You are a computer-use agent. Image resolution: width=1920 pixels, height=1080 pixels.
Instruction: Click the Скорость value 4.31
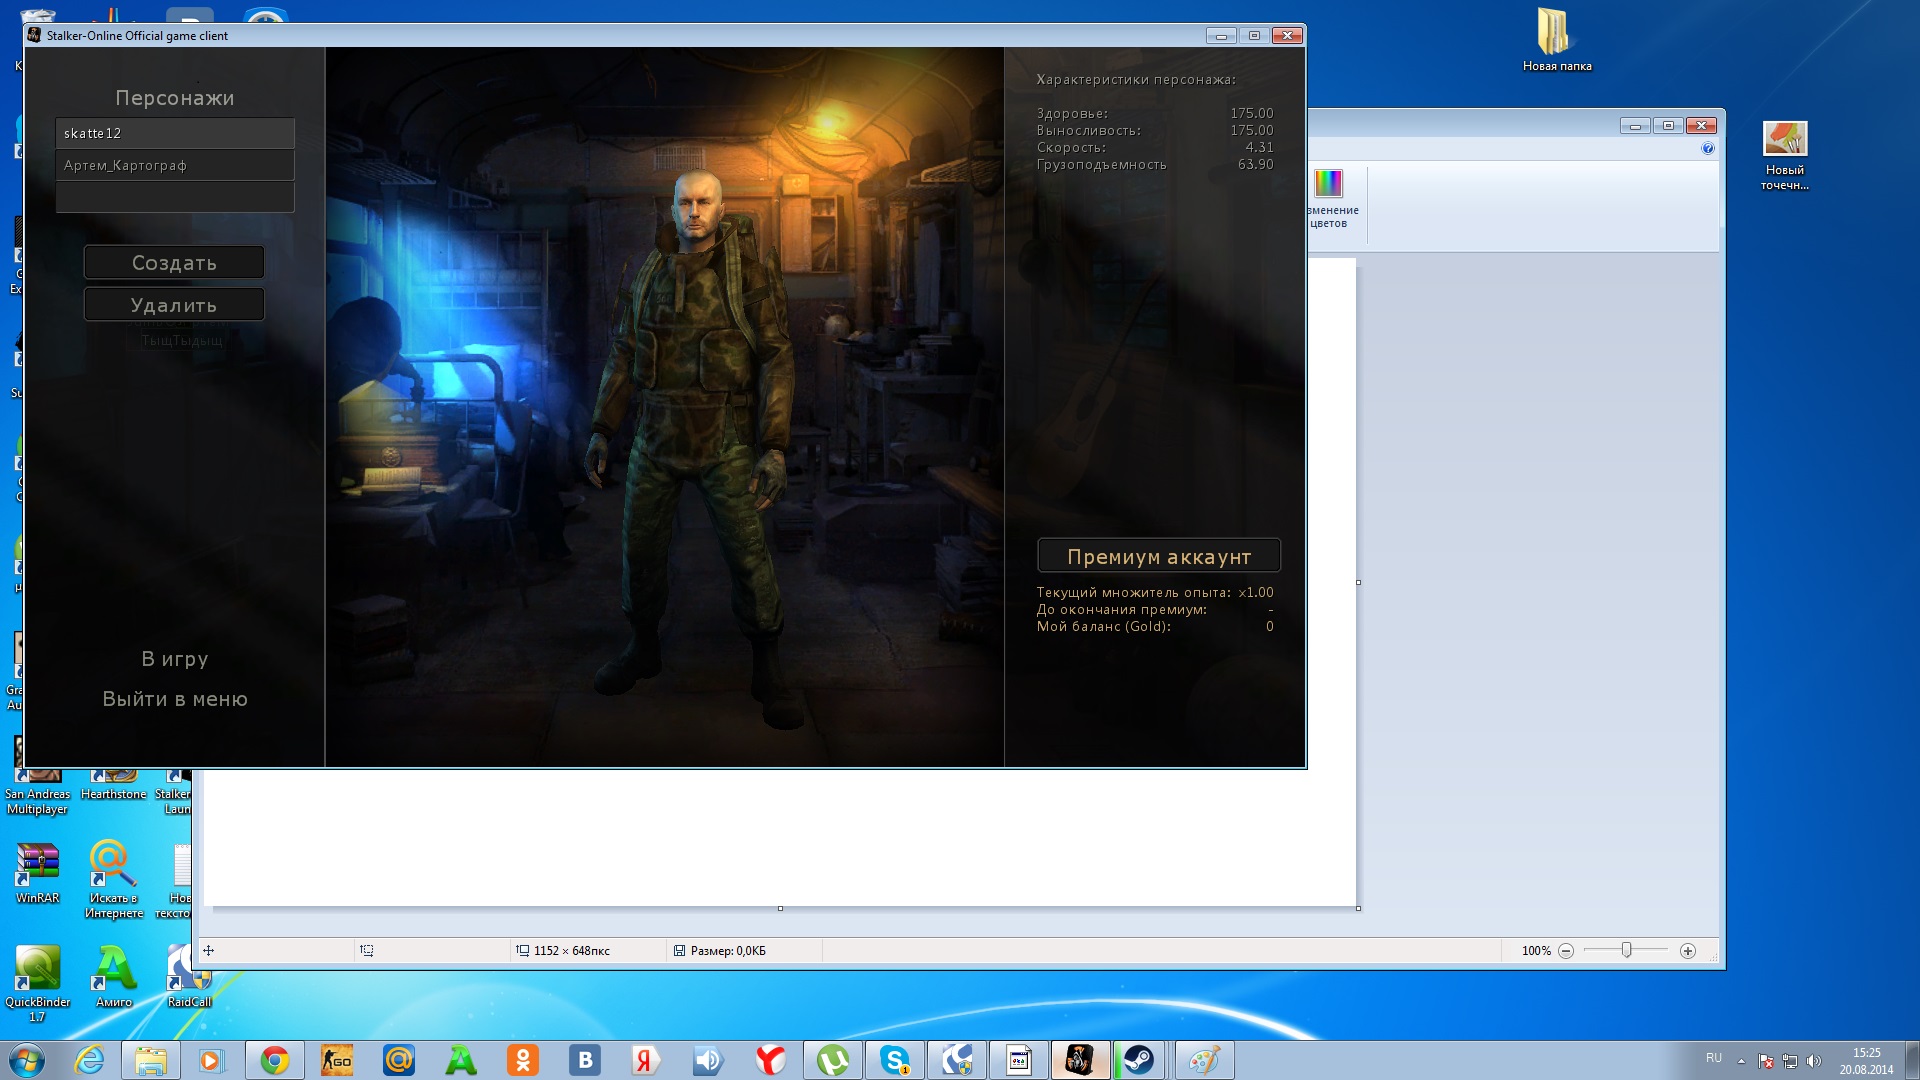point(1259,147)
